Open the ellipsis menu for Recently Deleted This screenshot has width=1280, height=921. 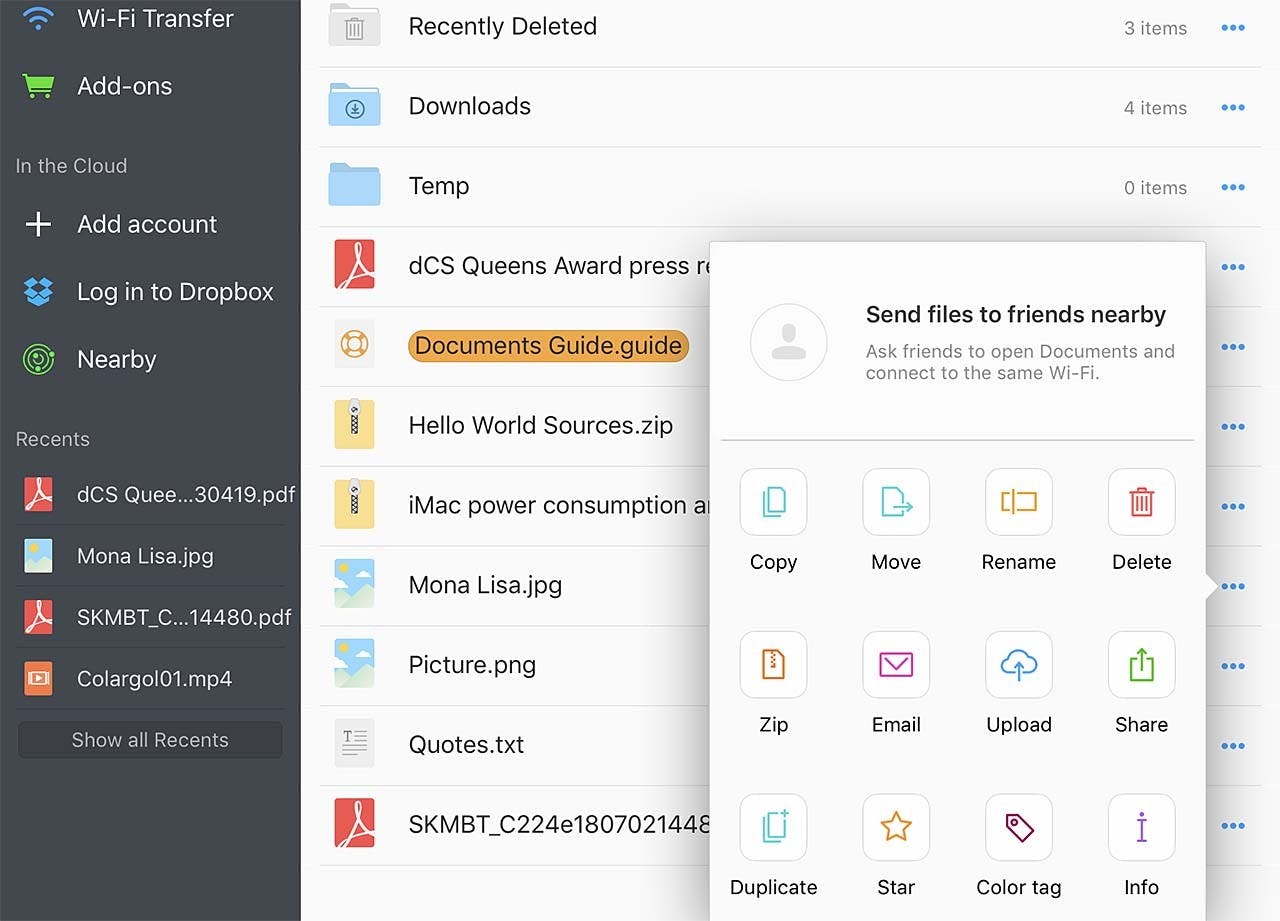tap(1233, 28)
